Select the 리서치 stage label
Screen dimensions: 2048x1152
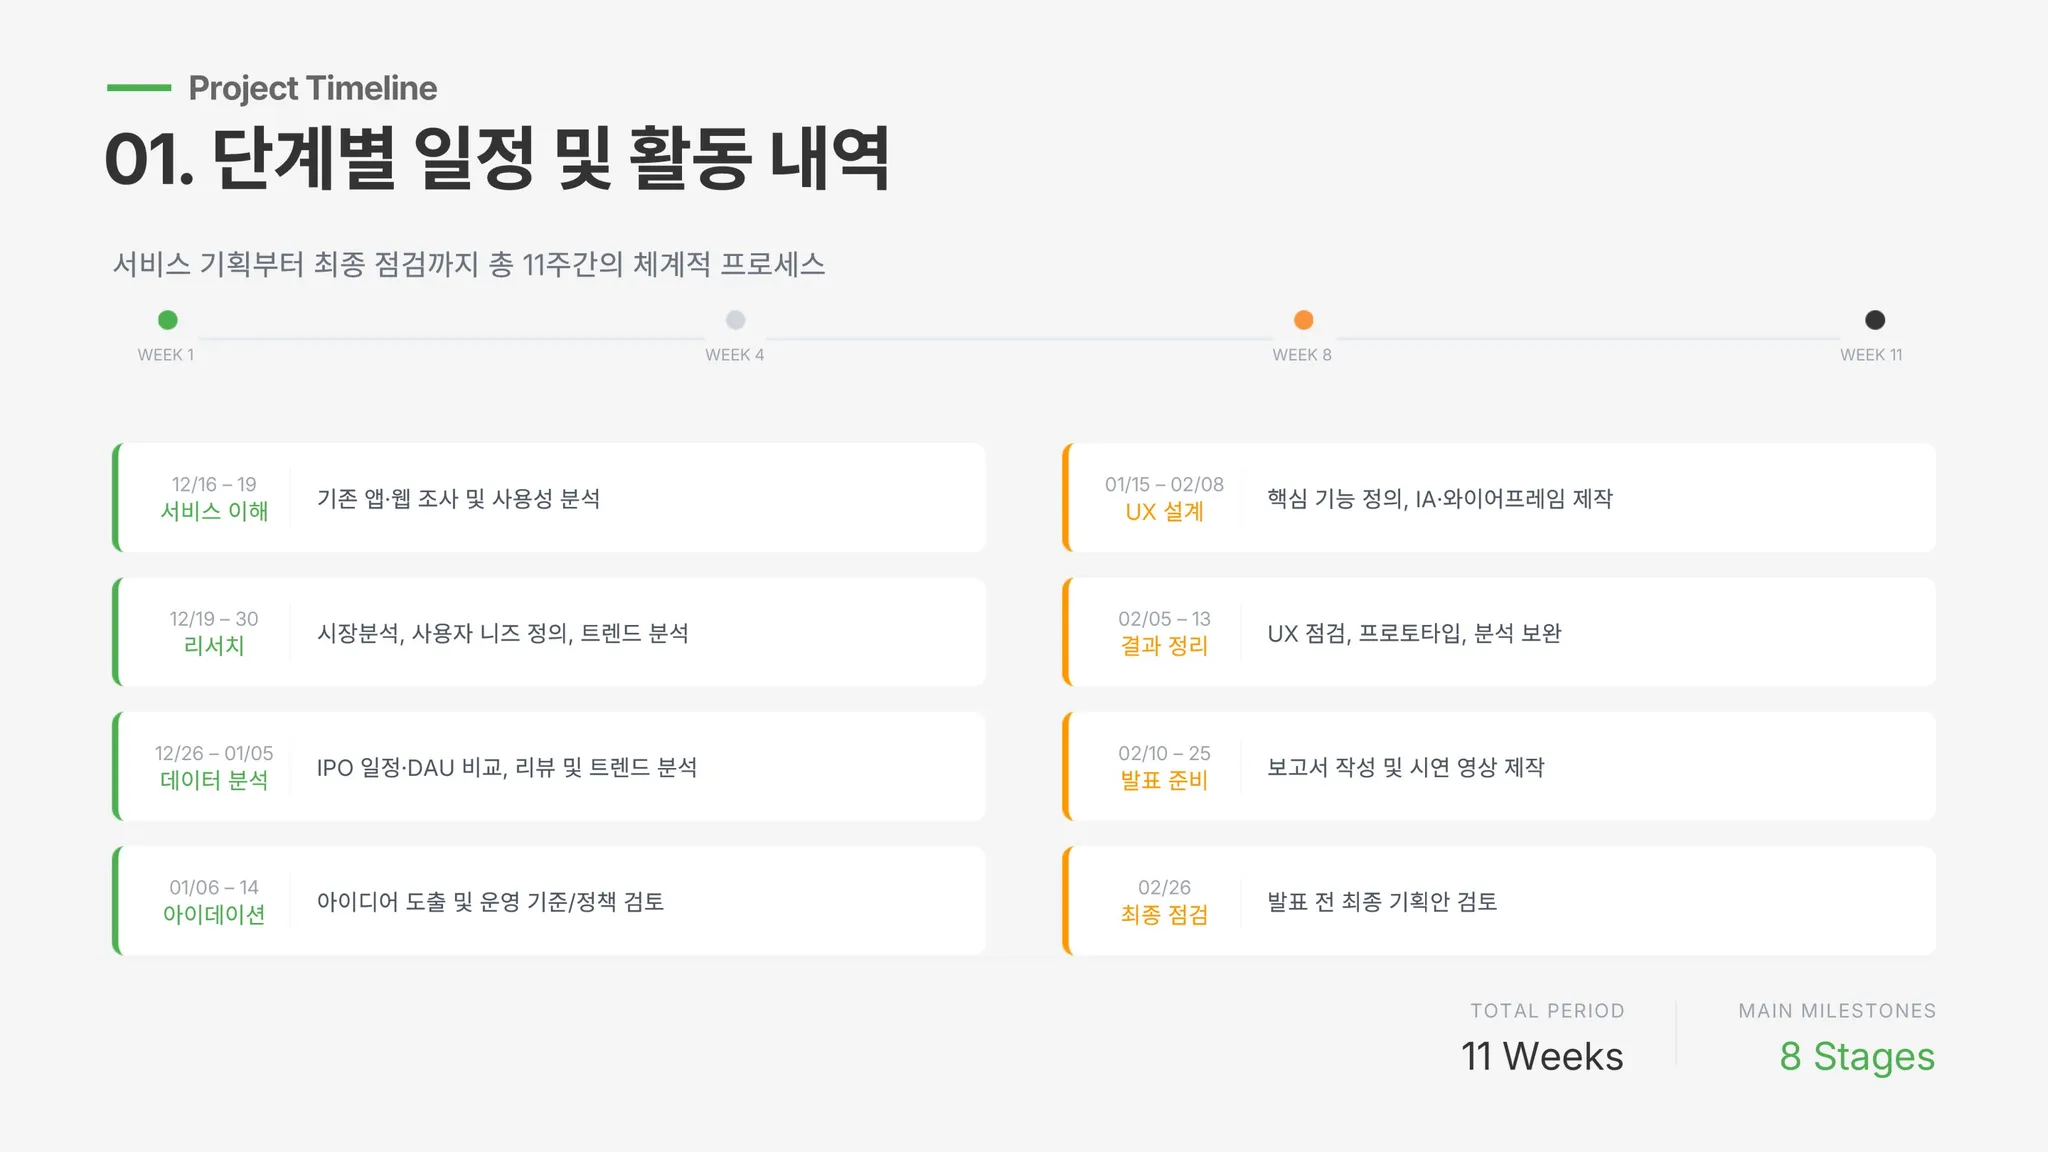pos(214,646)
